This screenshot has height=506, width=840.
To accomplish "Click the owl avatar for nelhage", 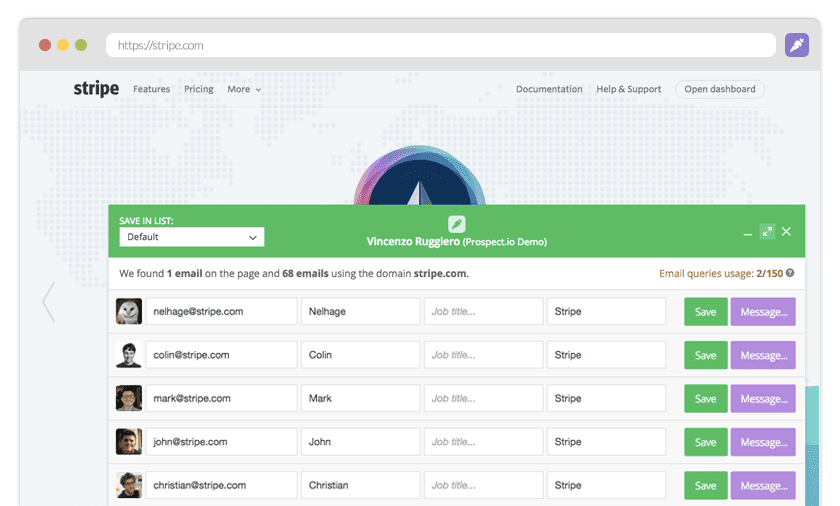I will pyautogui.click(x=129, y=312).
